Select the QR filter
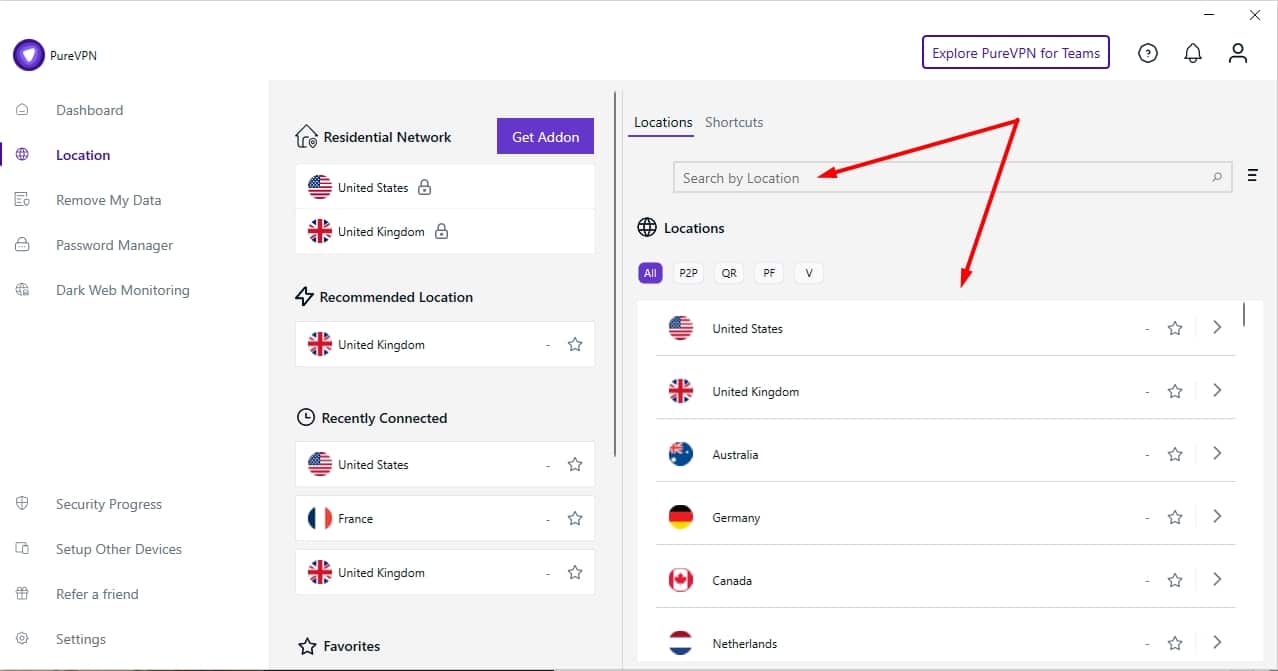Screen dimensions: 1278x671 coord(730,273)
